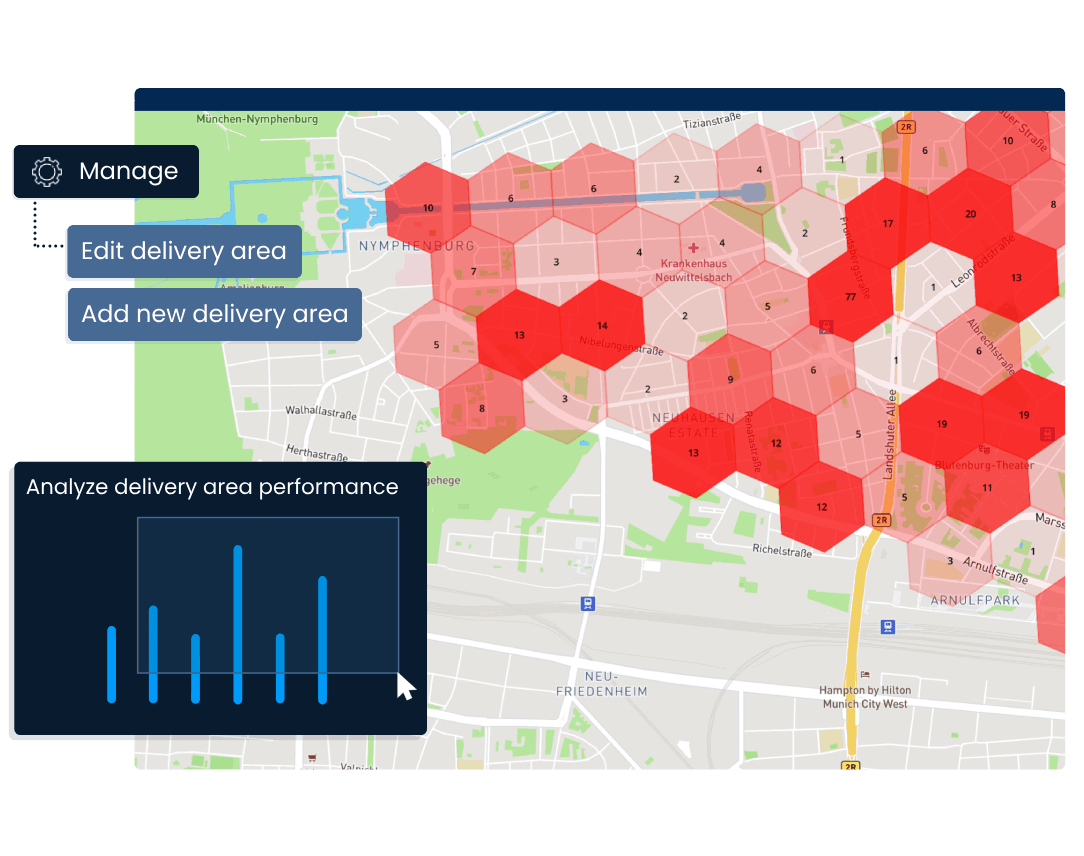Select the hexagon labeled 10 near Nymphenburg
The height and width of the screenshot is (856, 1084).
(x=427, y=208)
